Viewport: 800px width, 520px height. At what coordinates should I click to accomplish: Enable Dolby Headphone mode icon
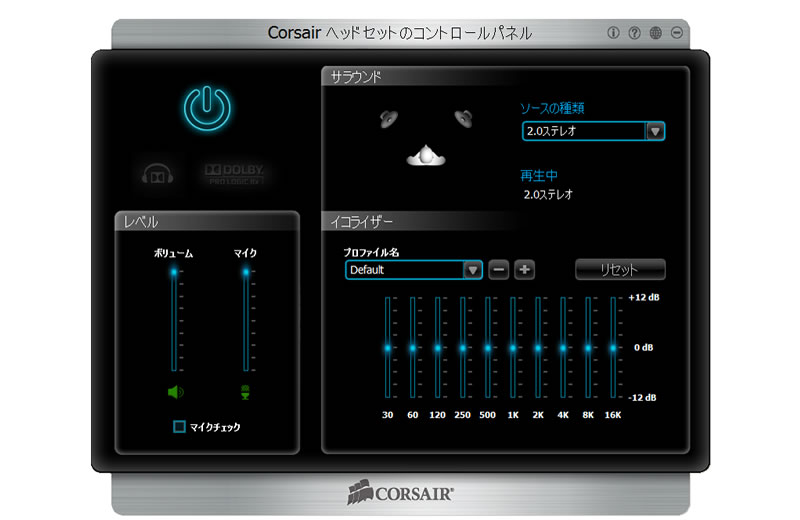158,174
